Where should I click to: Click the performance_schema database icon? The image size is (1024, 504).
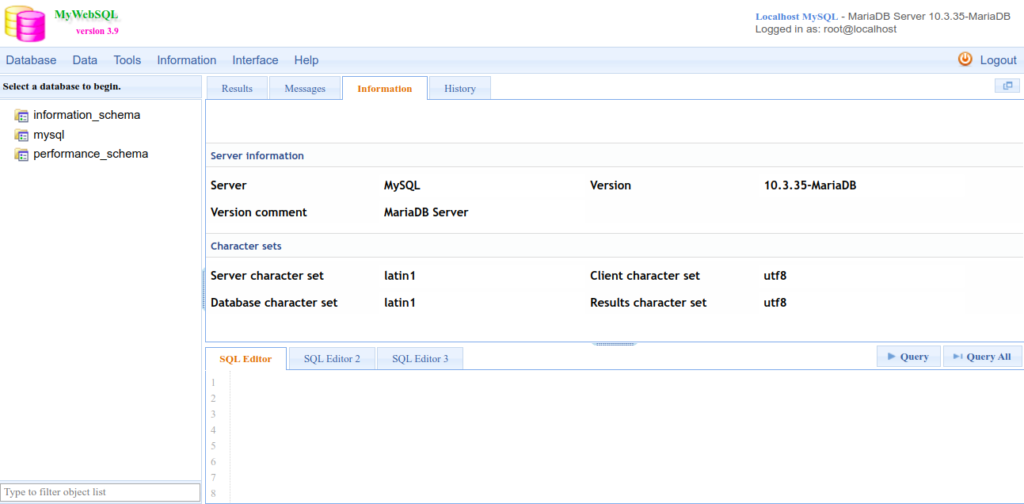(x=22, y=155)
